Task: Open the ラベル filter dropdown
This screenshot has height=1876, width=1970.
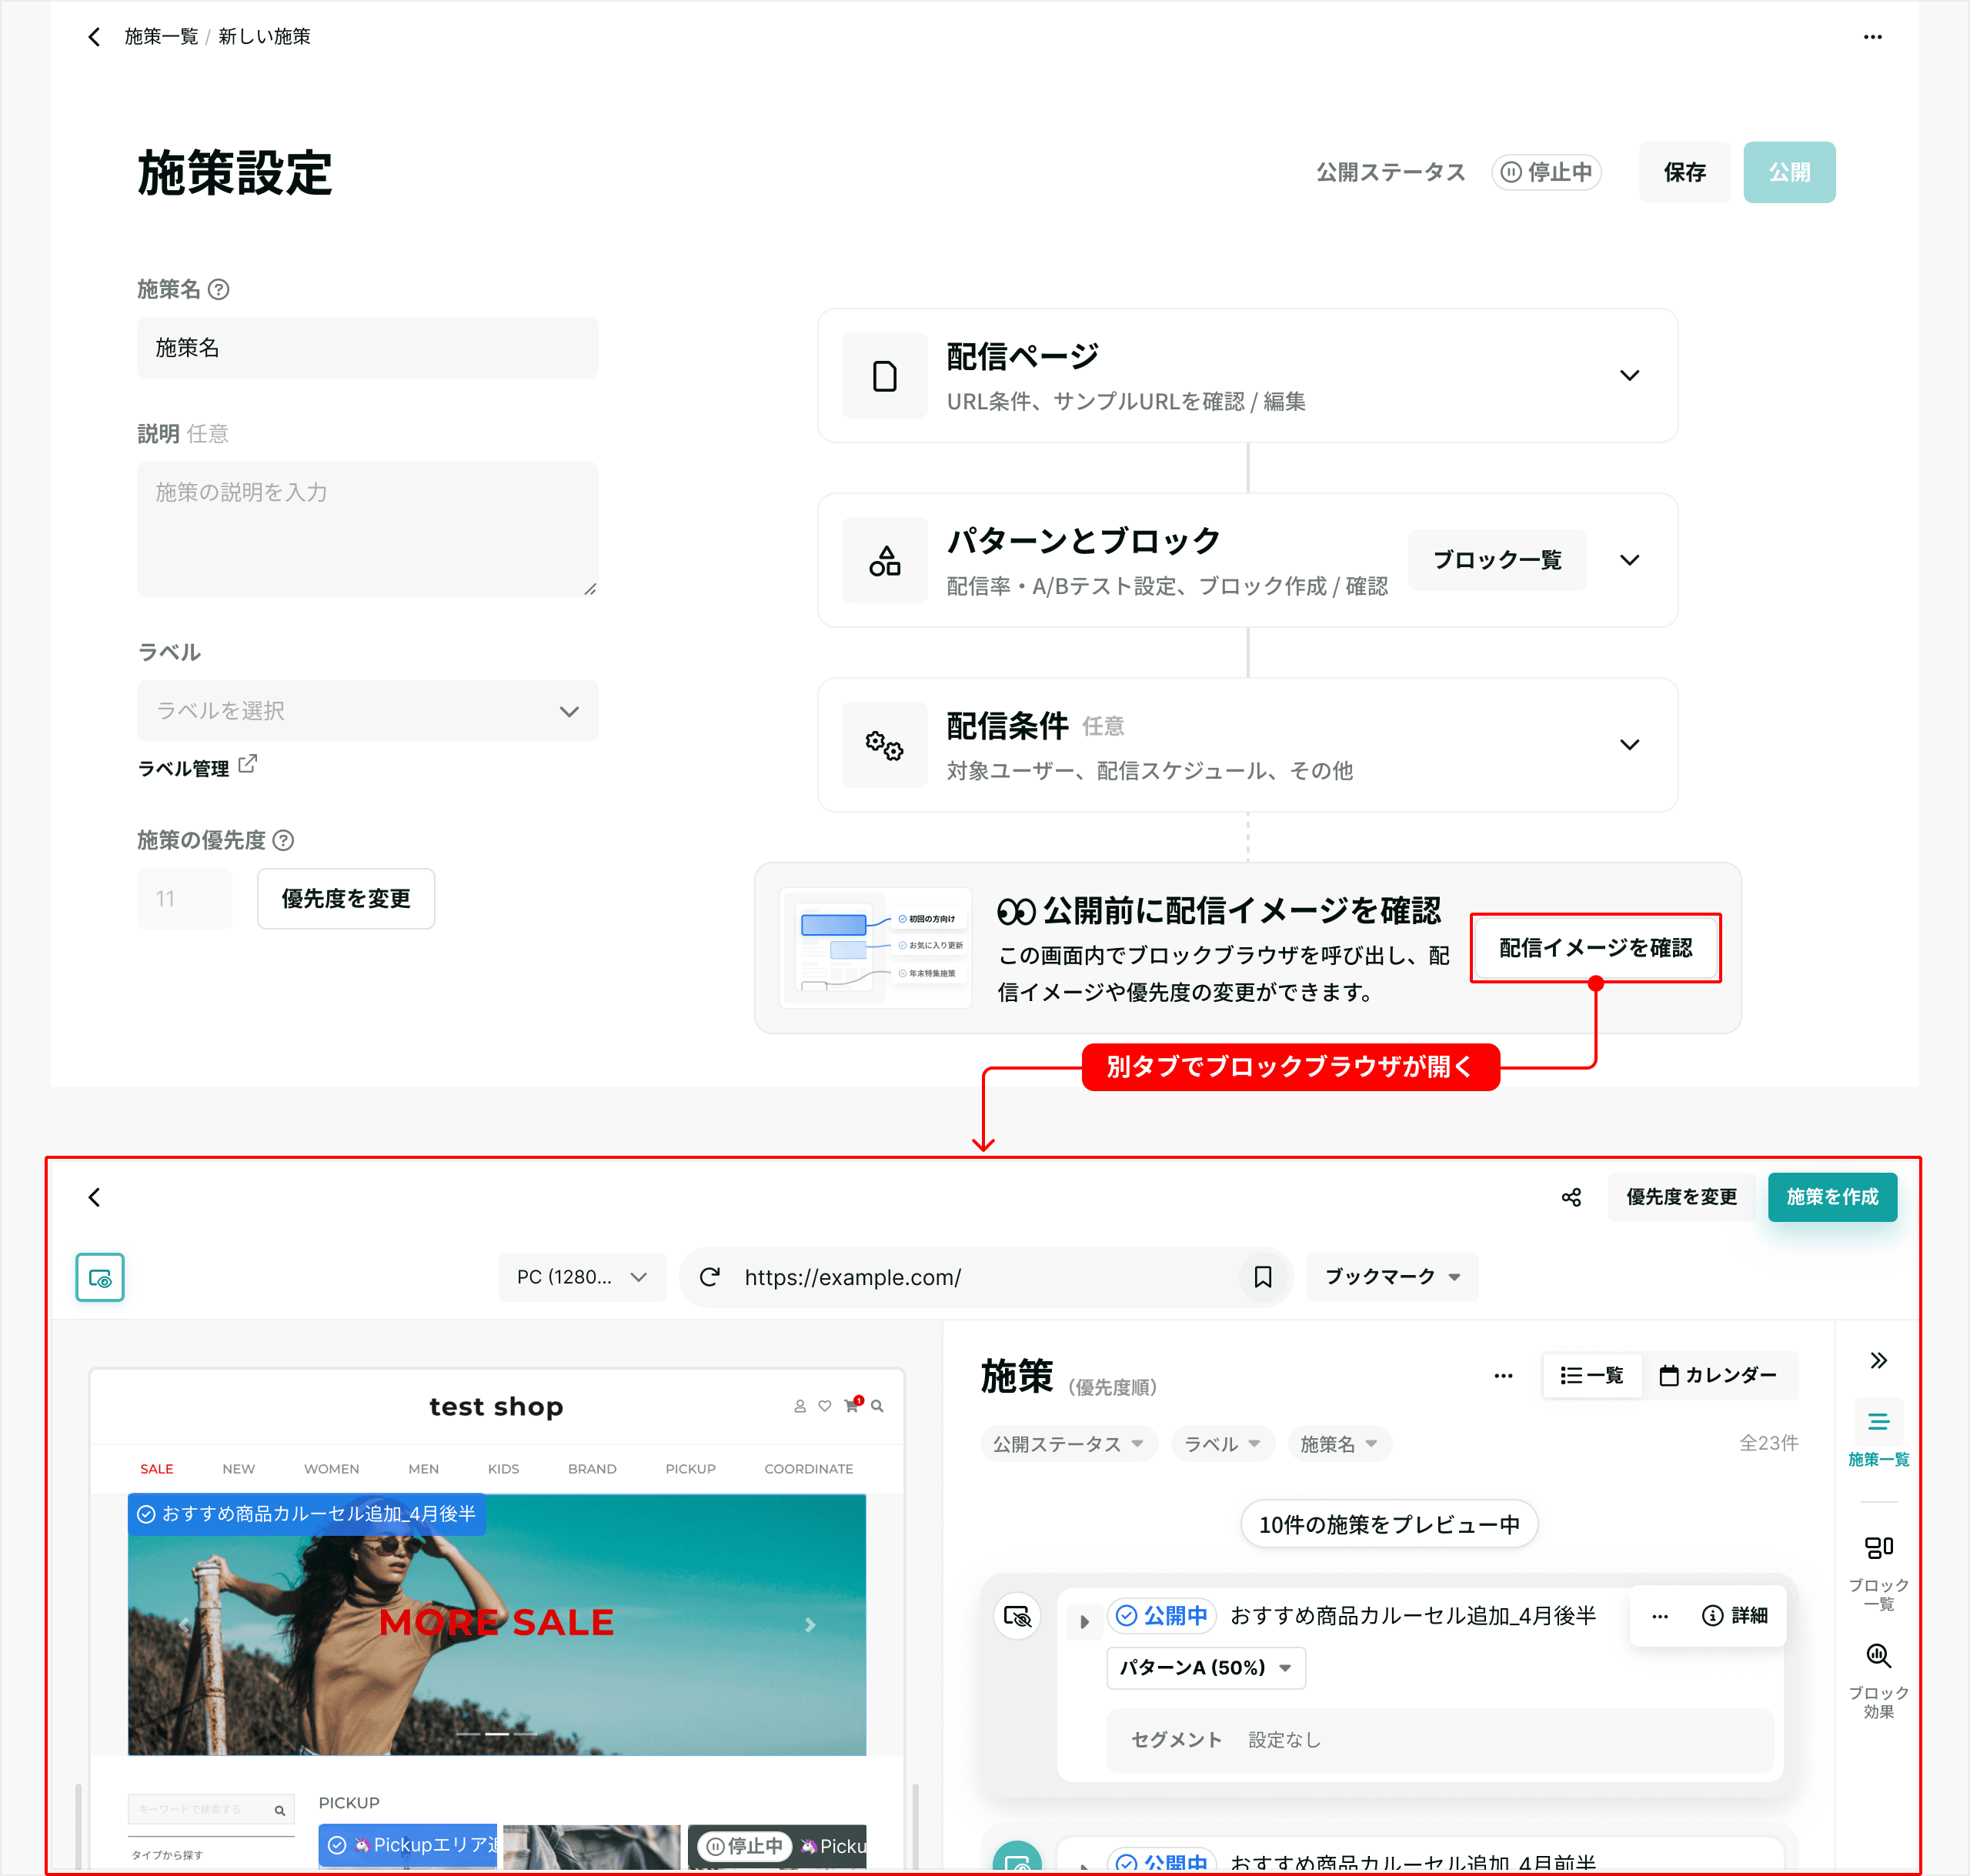Action: pyautogui.click(x=1222, y=1444)
